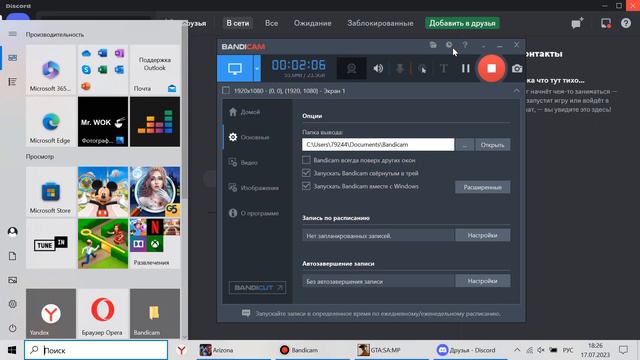Open the TuneIn tile in Start menu
The image size is (640, 360).
(51, 244)
